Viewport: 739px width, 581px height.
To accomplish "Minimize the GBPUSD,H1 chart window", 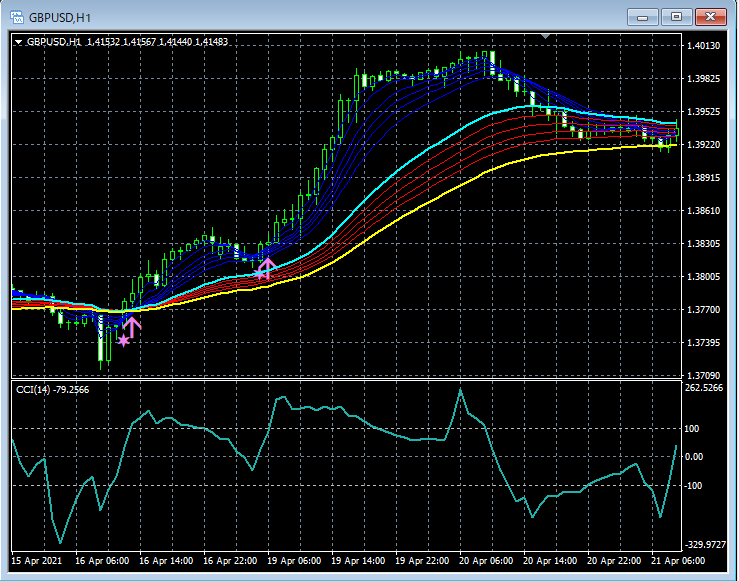I will tap(645, 16).
